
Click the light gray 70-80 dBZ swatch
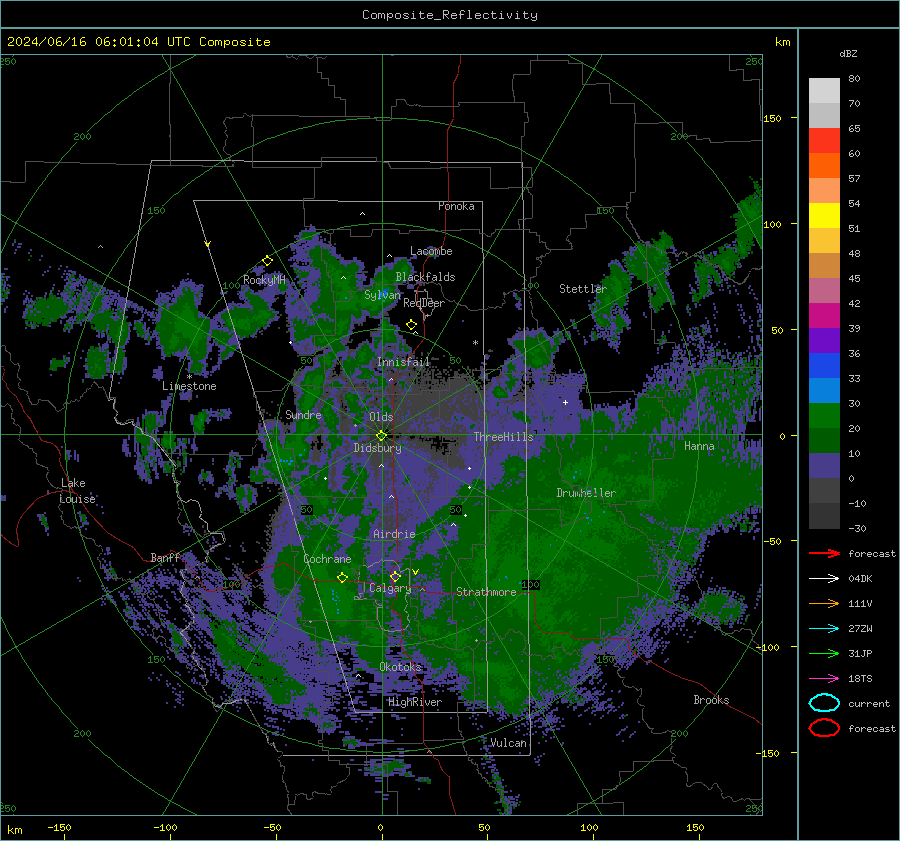pos(824,91)
